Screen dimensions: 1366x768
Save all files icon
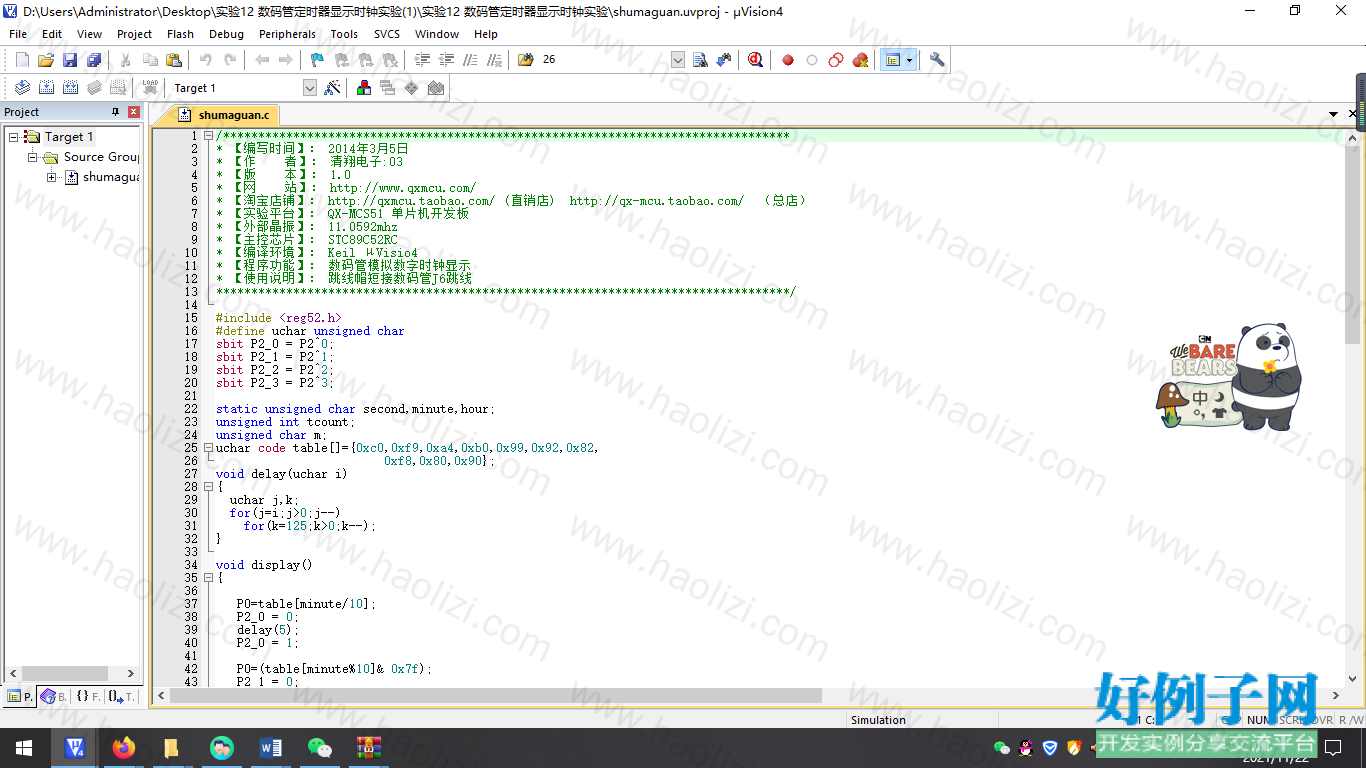point(94,60)
